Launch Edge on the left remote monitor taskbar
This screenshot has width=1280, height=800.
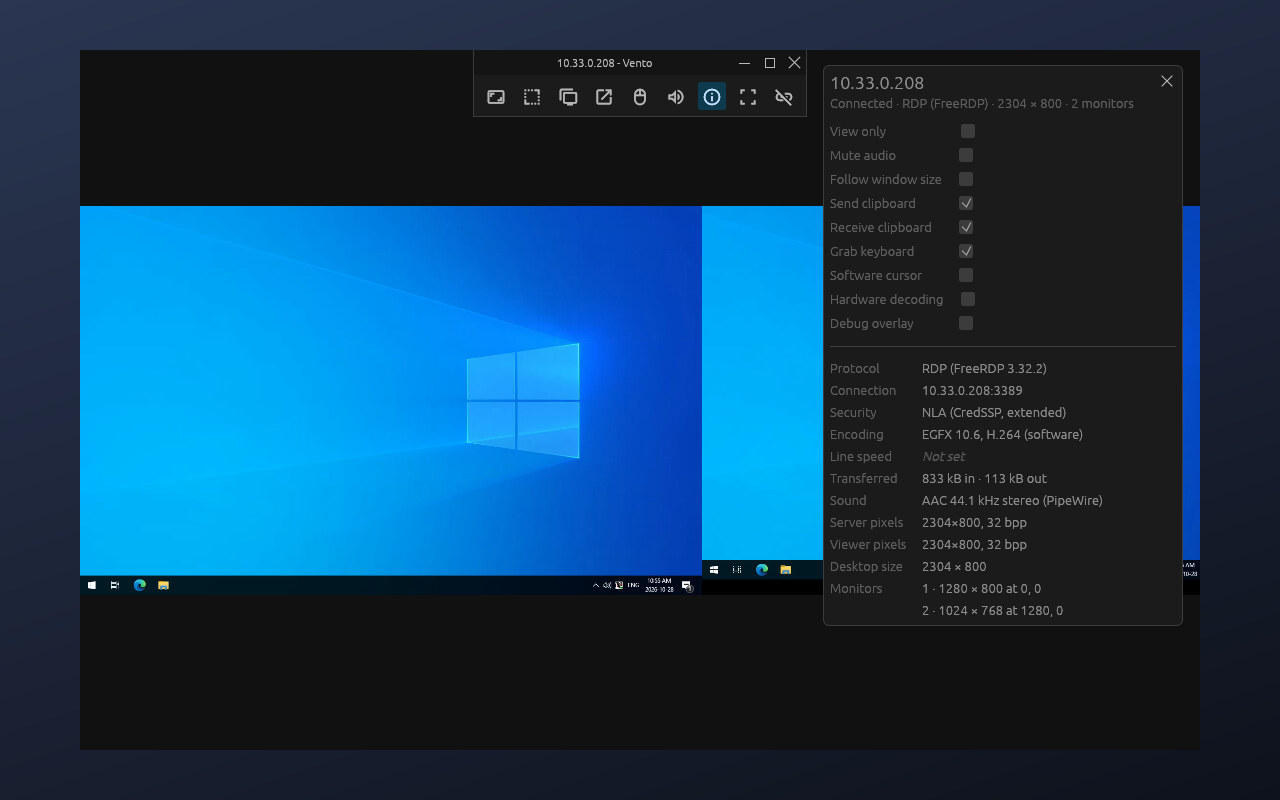coord(139,585)
